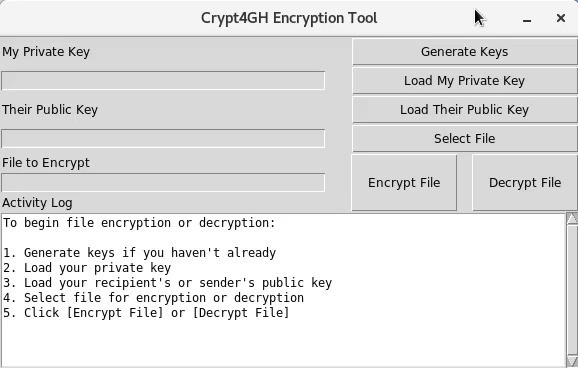This screenshot has height=368, width=578.
Task: Click the "My Private Key" label
Action: (46, 52)
